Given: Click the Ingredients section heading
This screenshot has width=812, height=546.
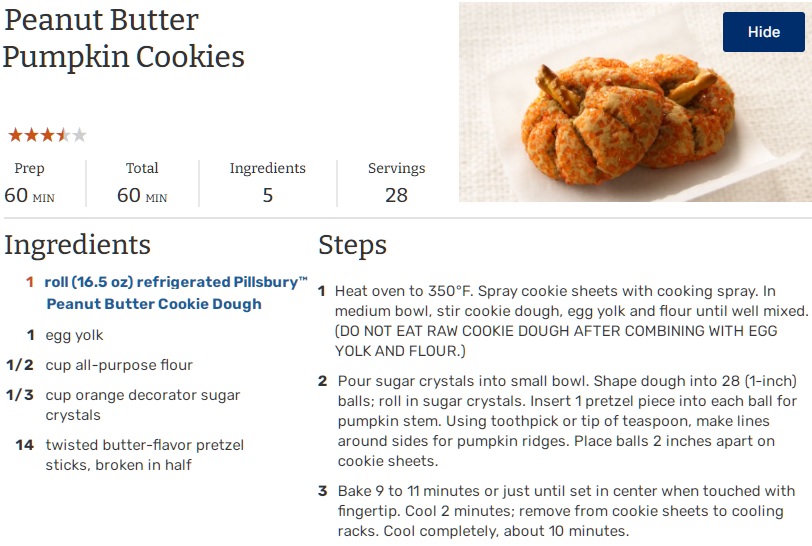Looking at the screenshot, I should pyautogui.click(x=77, y=245).
